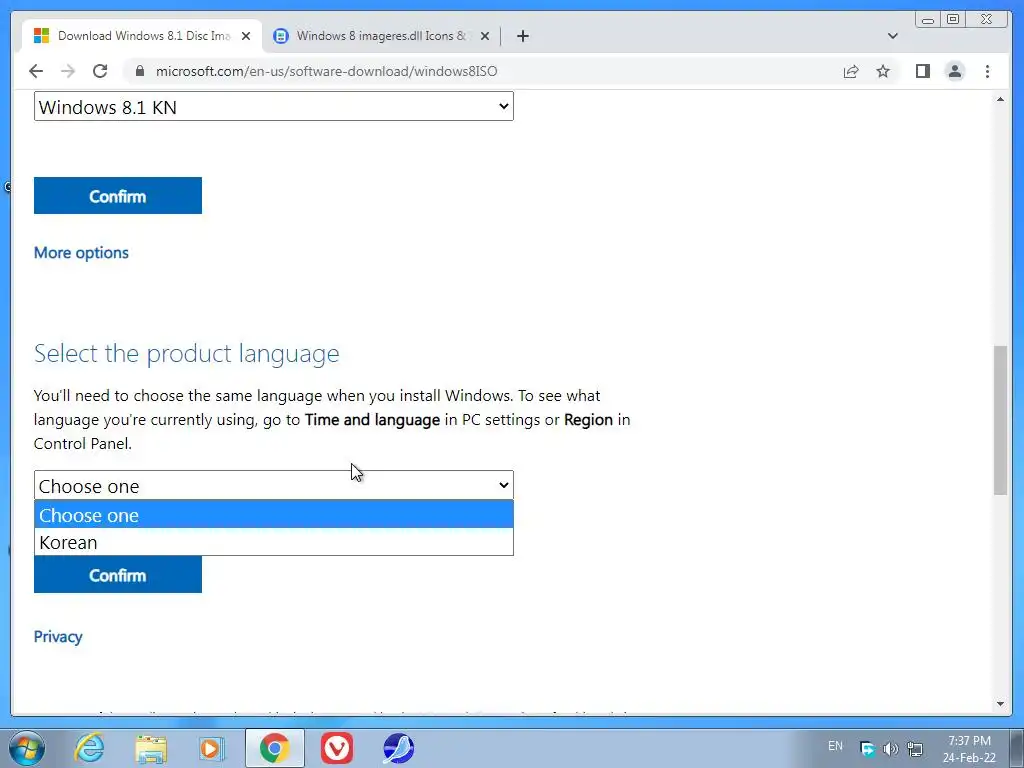This screenshot has width=1024, height=768.
Task: Launch Vivaldi browser from the taskbar
Action: (337, 748)
